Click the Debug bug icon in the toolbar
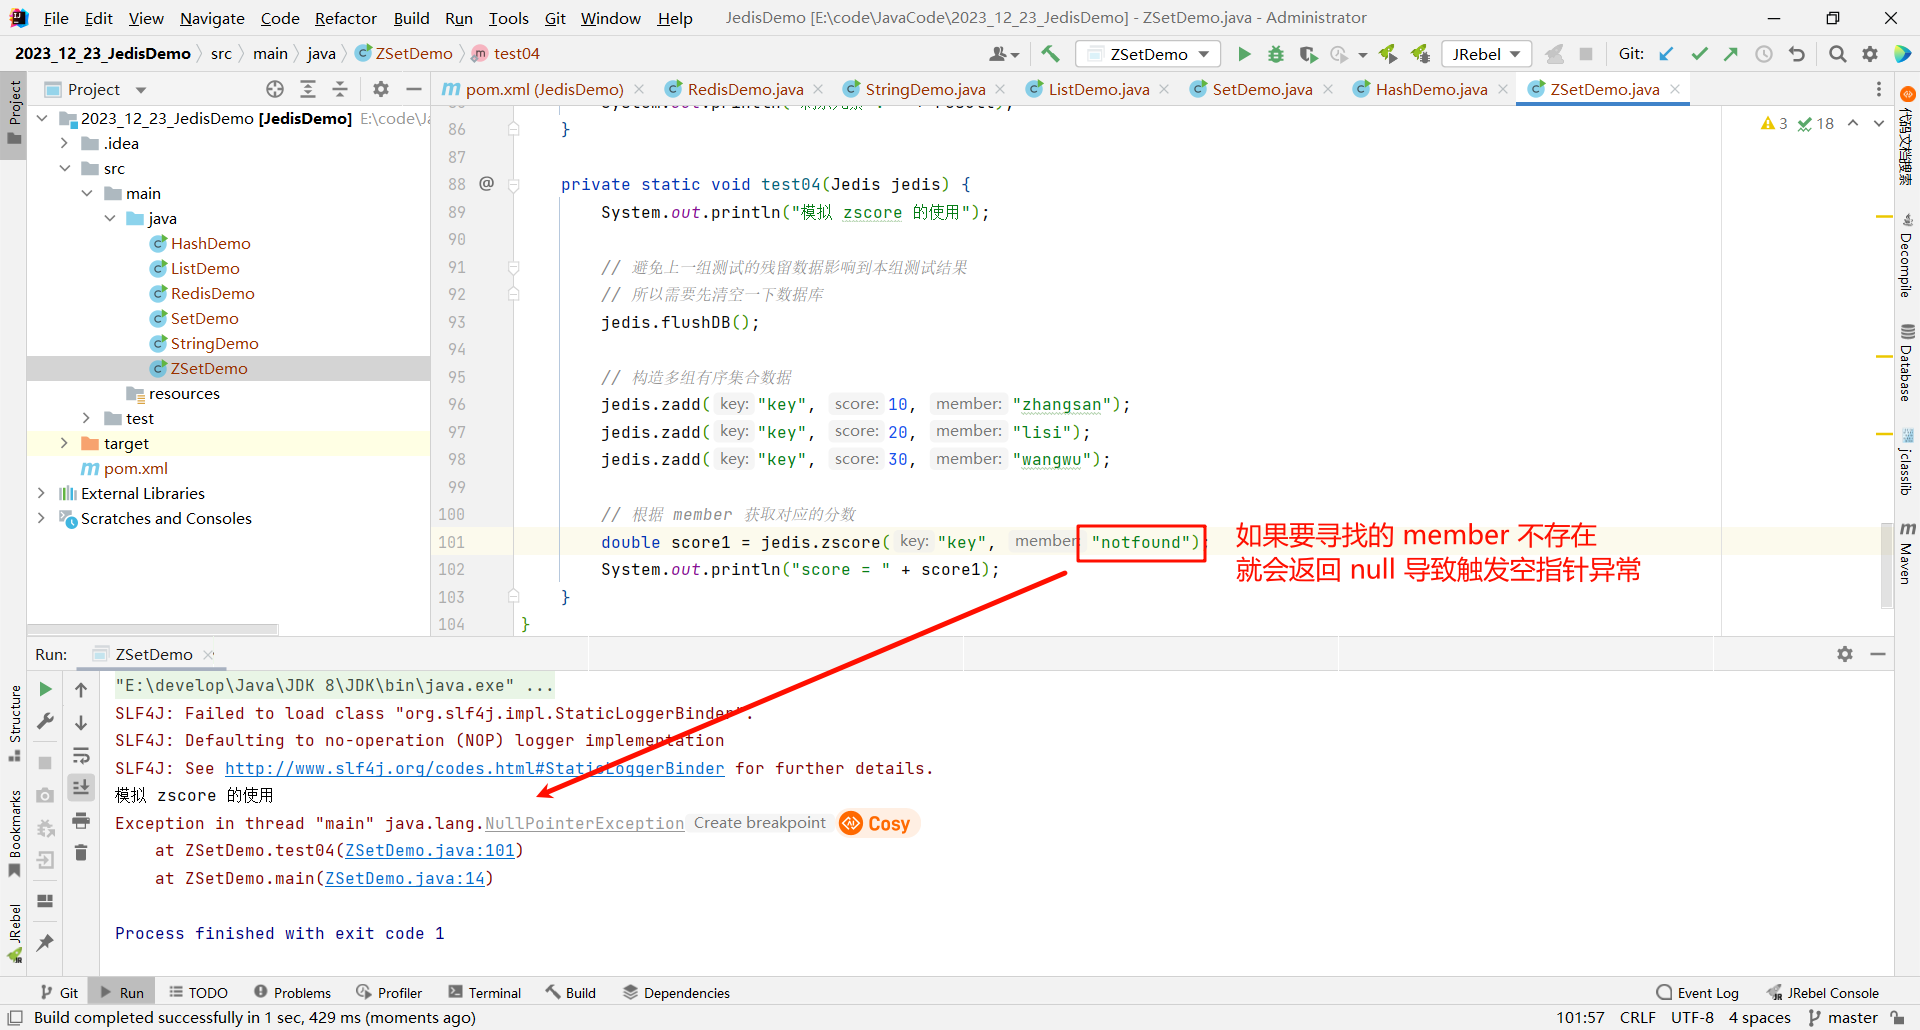The image size is (1920, 1030). pos(1276,54)
